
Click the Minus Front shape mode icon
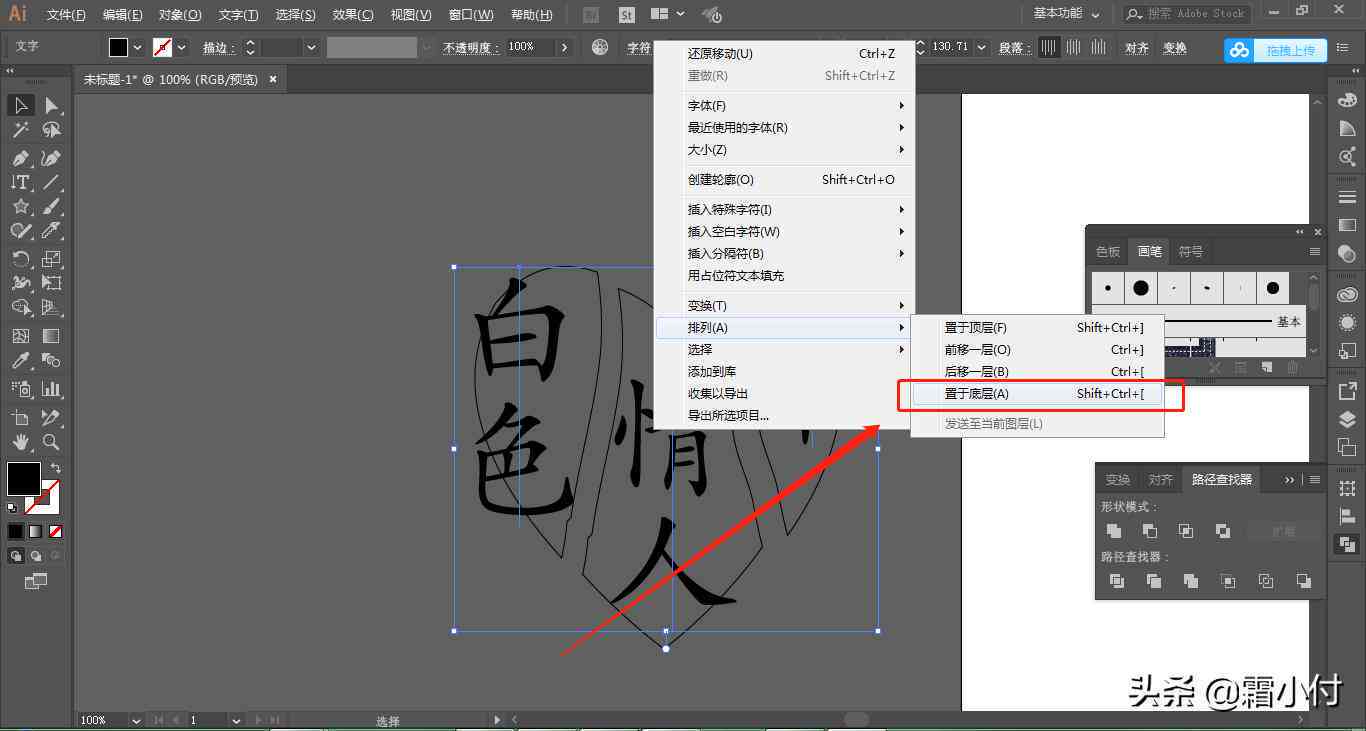pos(1149,531)
